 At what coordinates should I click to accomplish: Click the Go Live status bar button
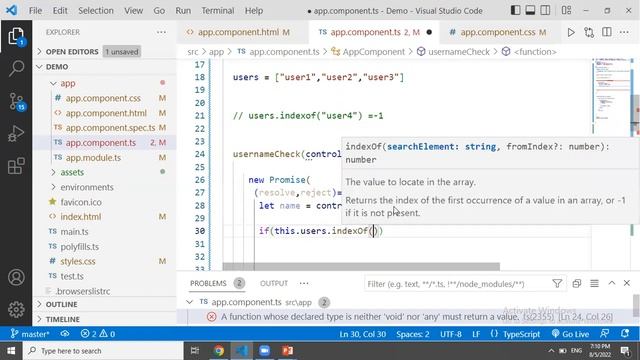tap(569, 334)
